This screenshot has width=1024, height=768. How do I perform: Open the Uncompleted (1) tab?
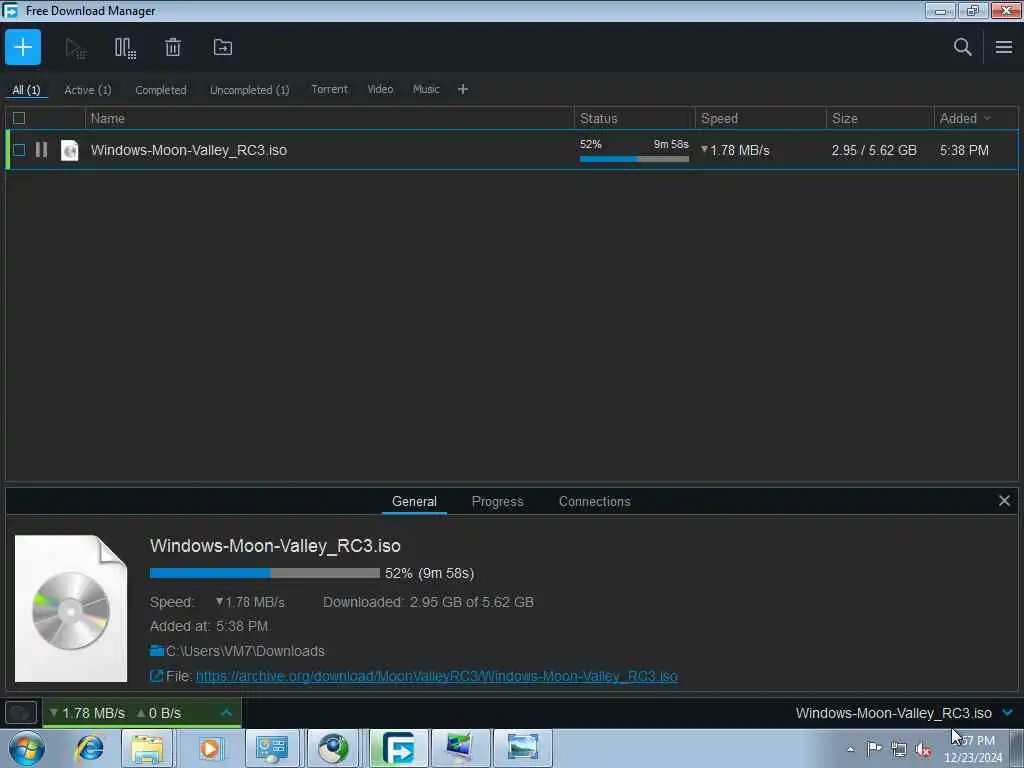(x=249, y=90)
